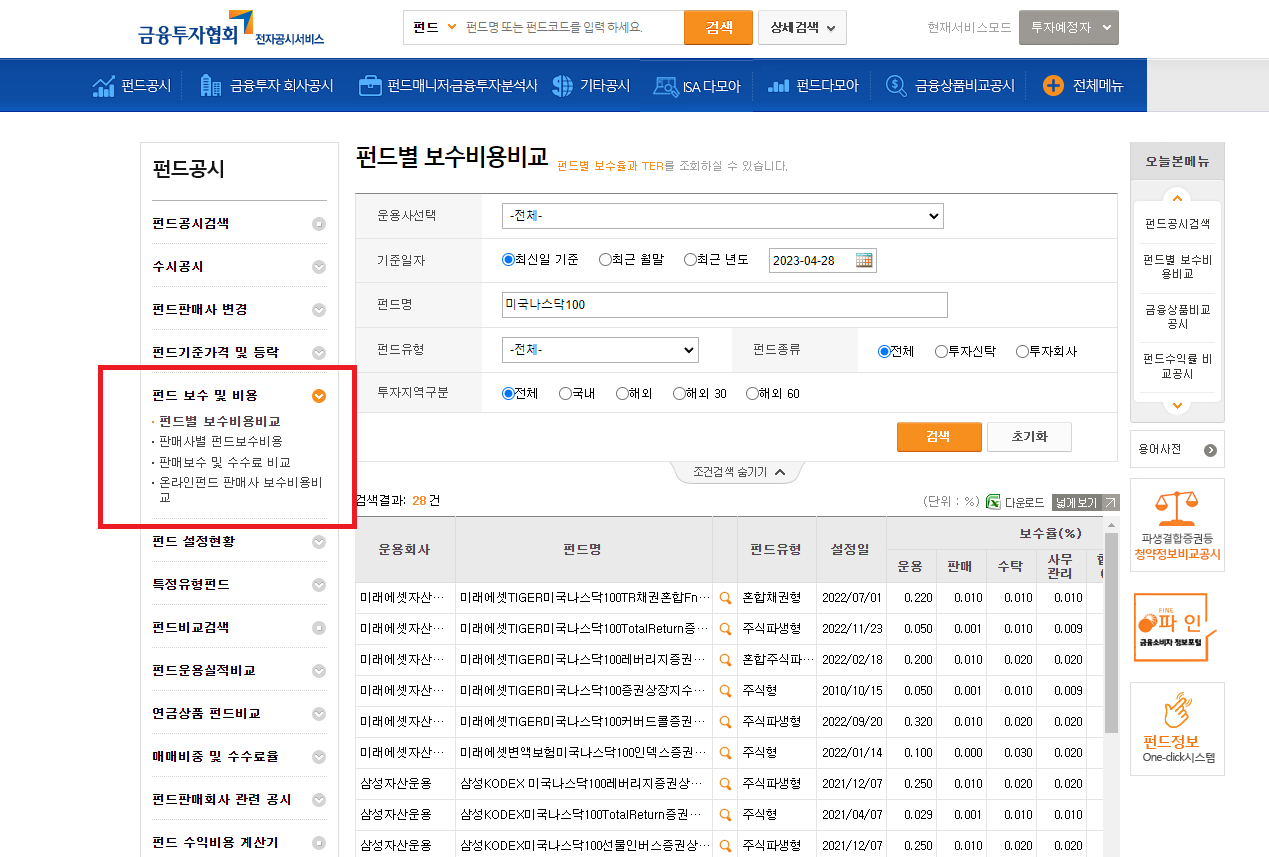This screenshot has height=857, width=1269.
Task: Click 금융상품비교공시 dollar icon
Action: click(x=896, y=86)
